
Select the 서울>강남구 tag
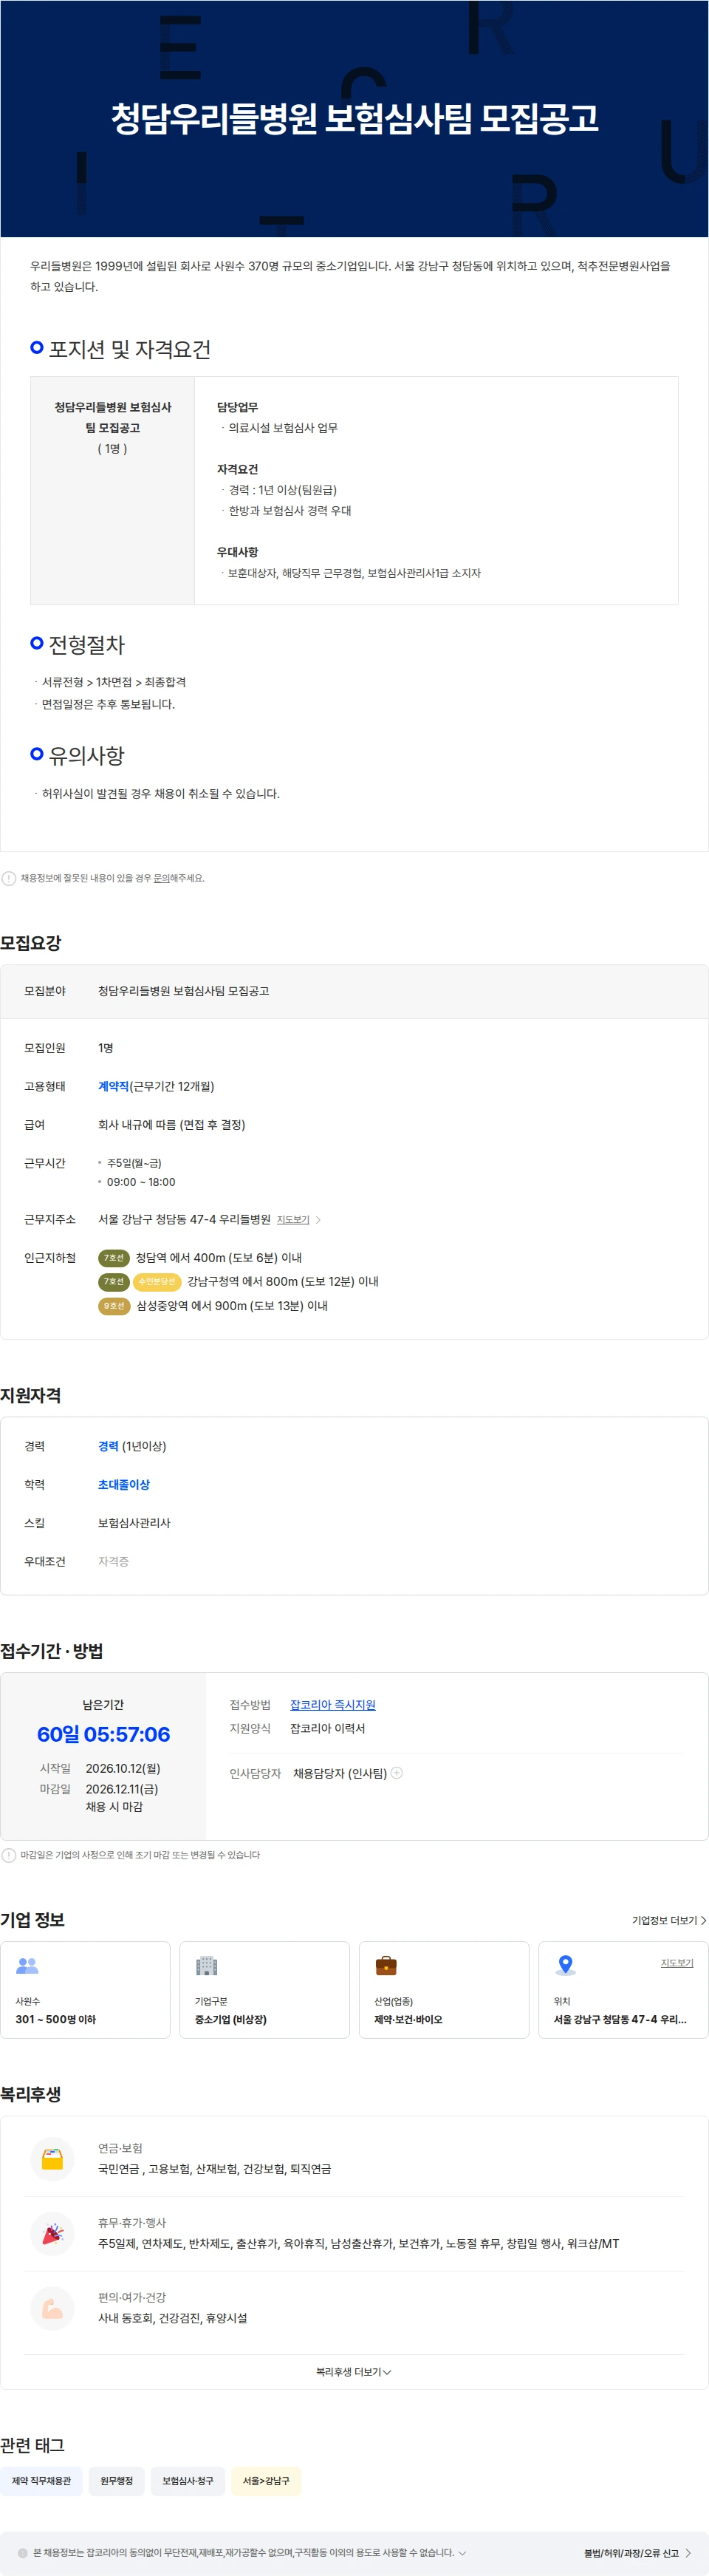point(266,2481)
